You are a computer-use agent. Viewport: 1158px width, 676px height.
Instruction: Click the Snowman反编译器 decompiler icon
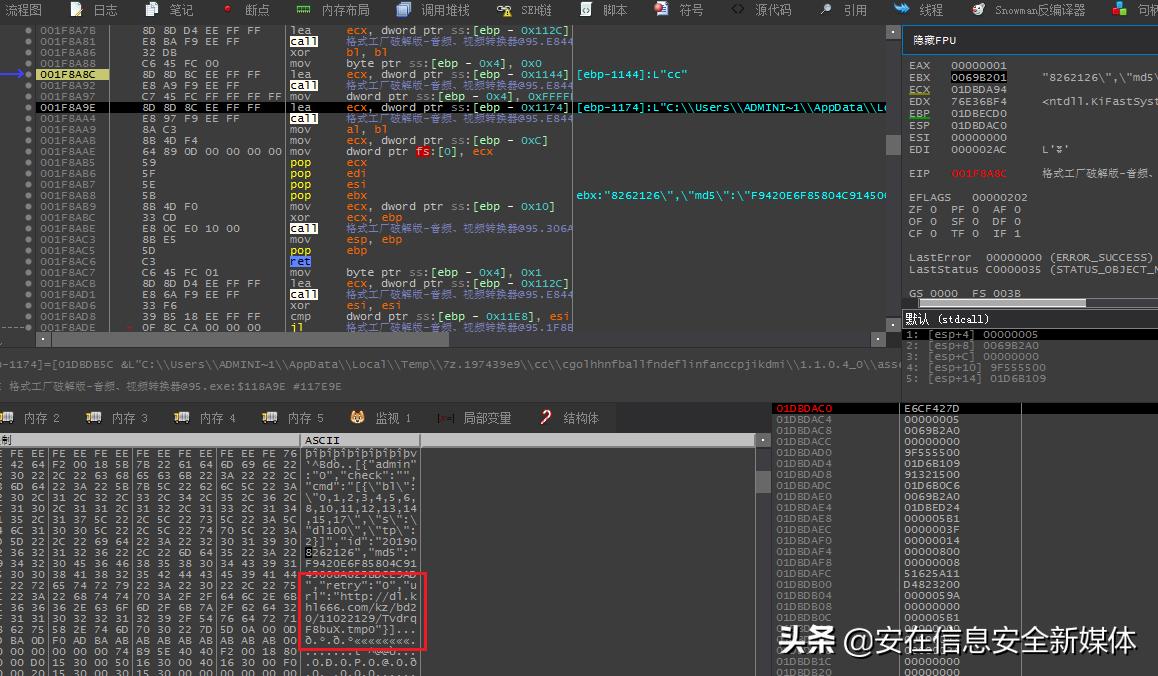coord(977,9)
